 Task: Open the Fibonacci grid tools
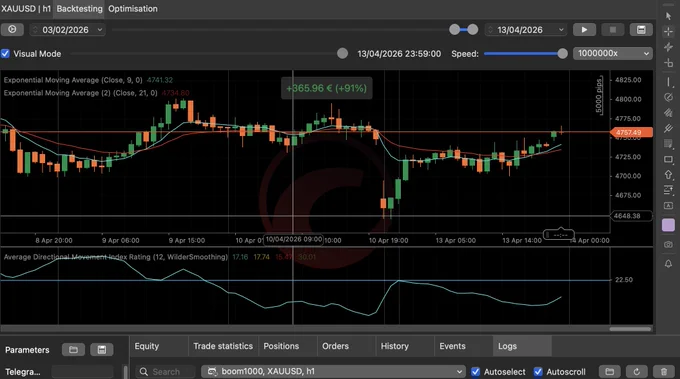[668, 144]
